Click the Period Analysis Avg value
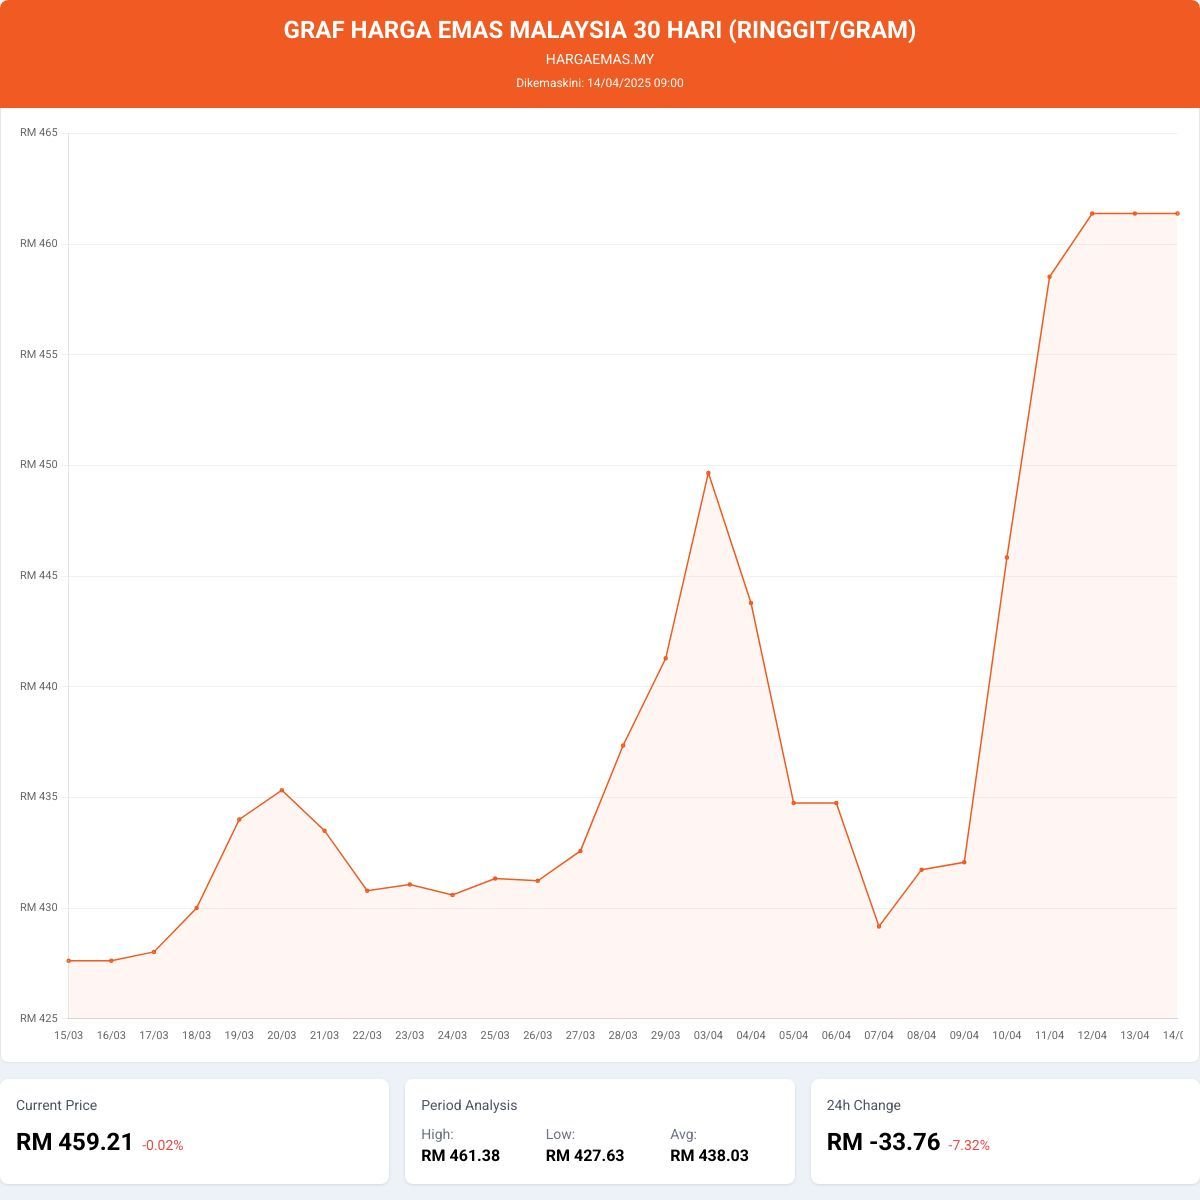The width and height of the screenshot is (1200, 1200). (x=709, y=1156)
